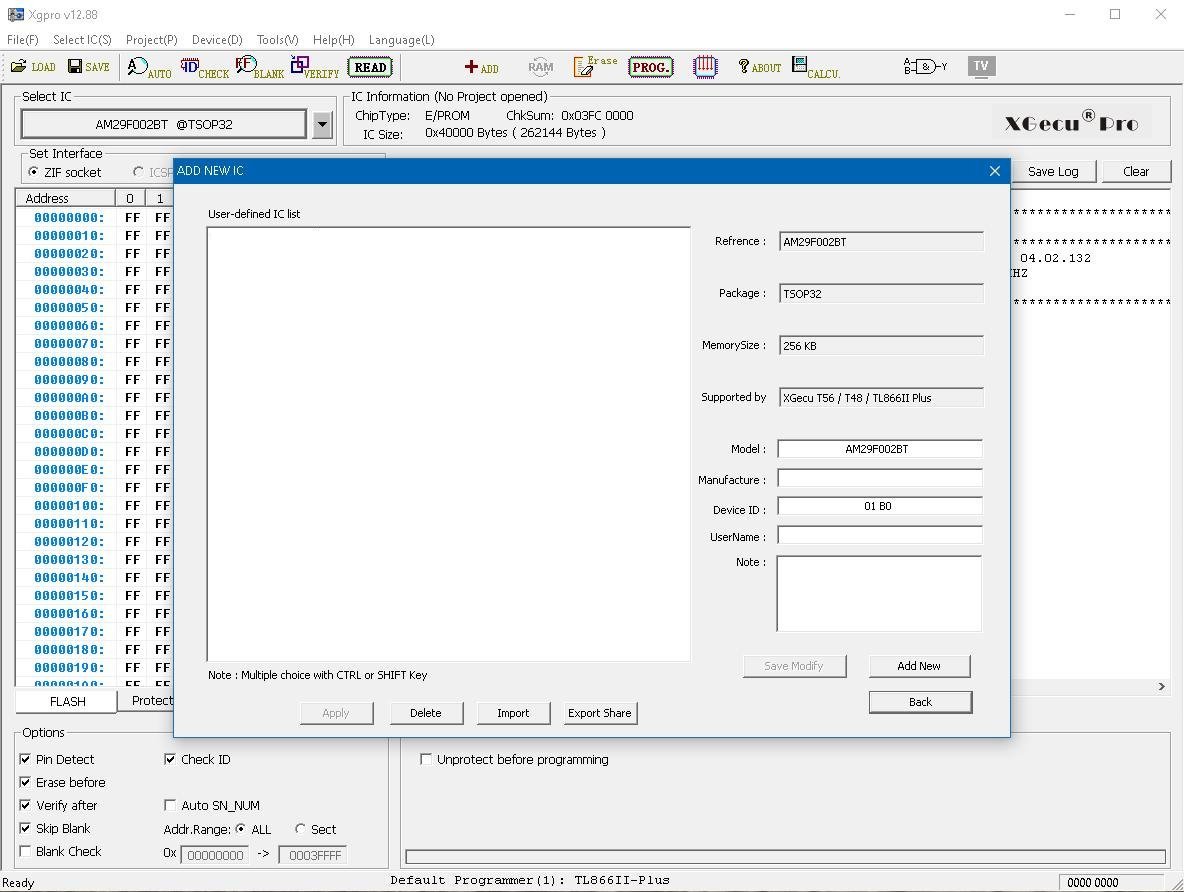1184x892 pixels.
Task: Click the Refrence field showing AM29F002BT
Action: pyautogui.click(x=881, y=242)
